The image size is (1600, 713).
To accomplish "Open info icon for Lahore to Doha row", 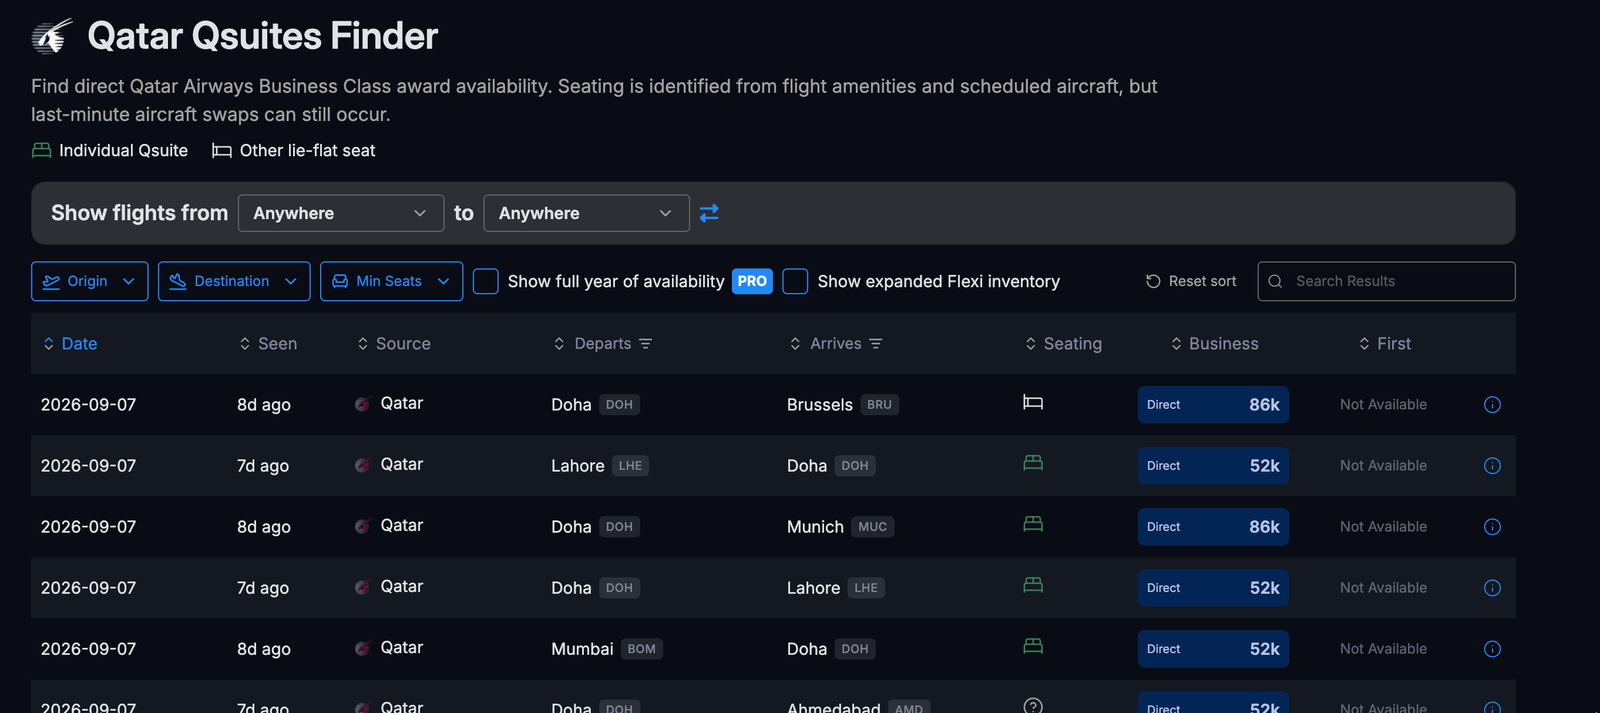I will pos(1492,466).
